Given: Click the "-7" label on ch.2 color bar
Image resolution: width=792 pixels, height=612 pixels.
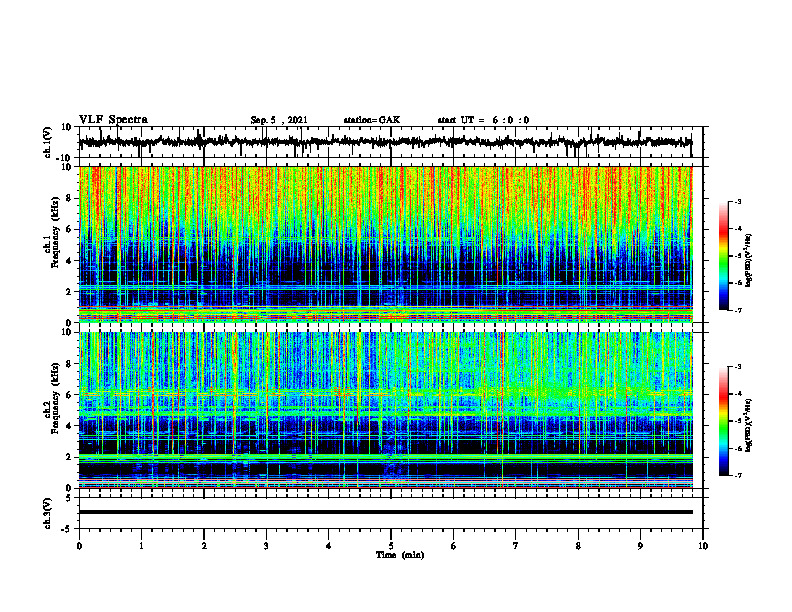Looking at the screenshot, I should [737, 475].
